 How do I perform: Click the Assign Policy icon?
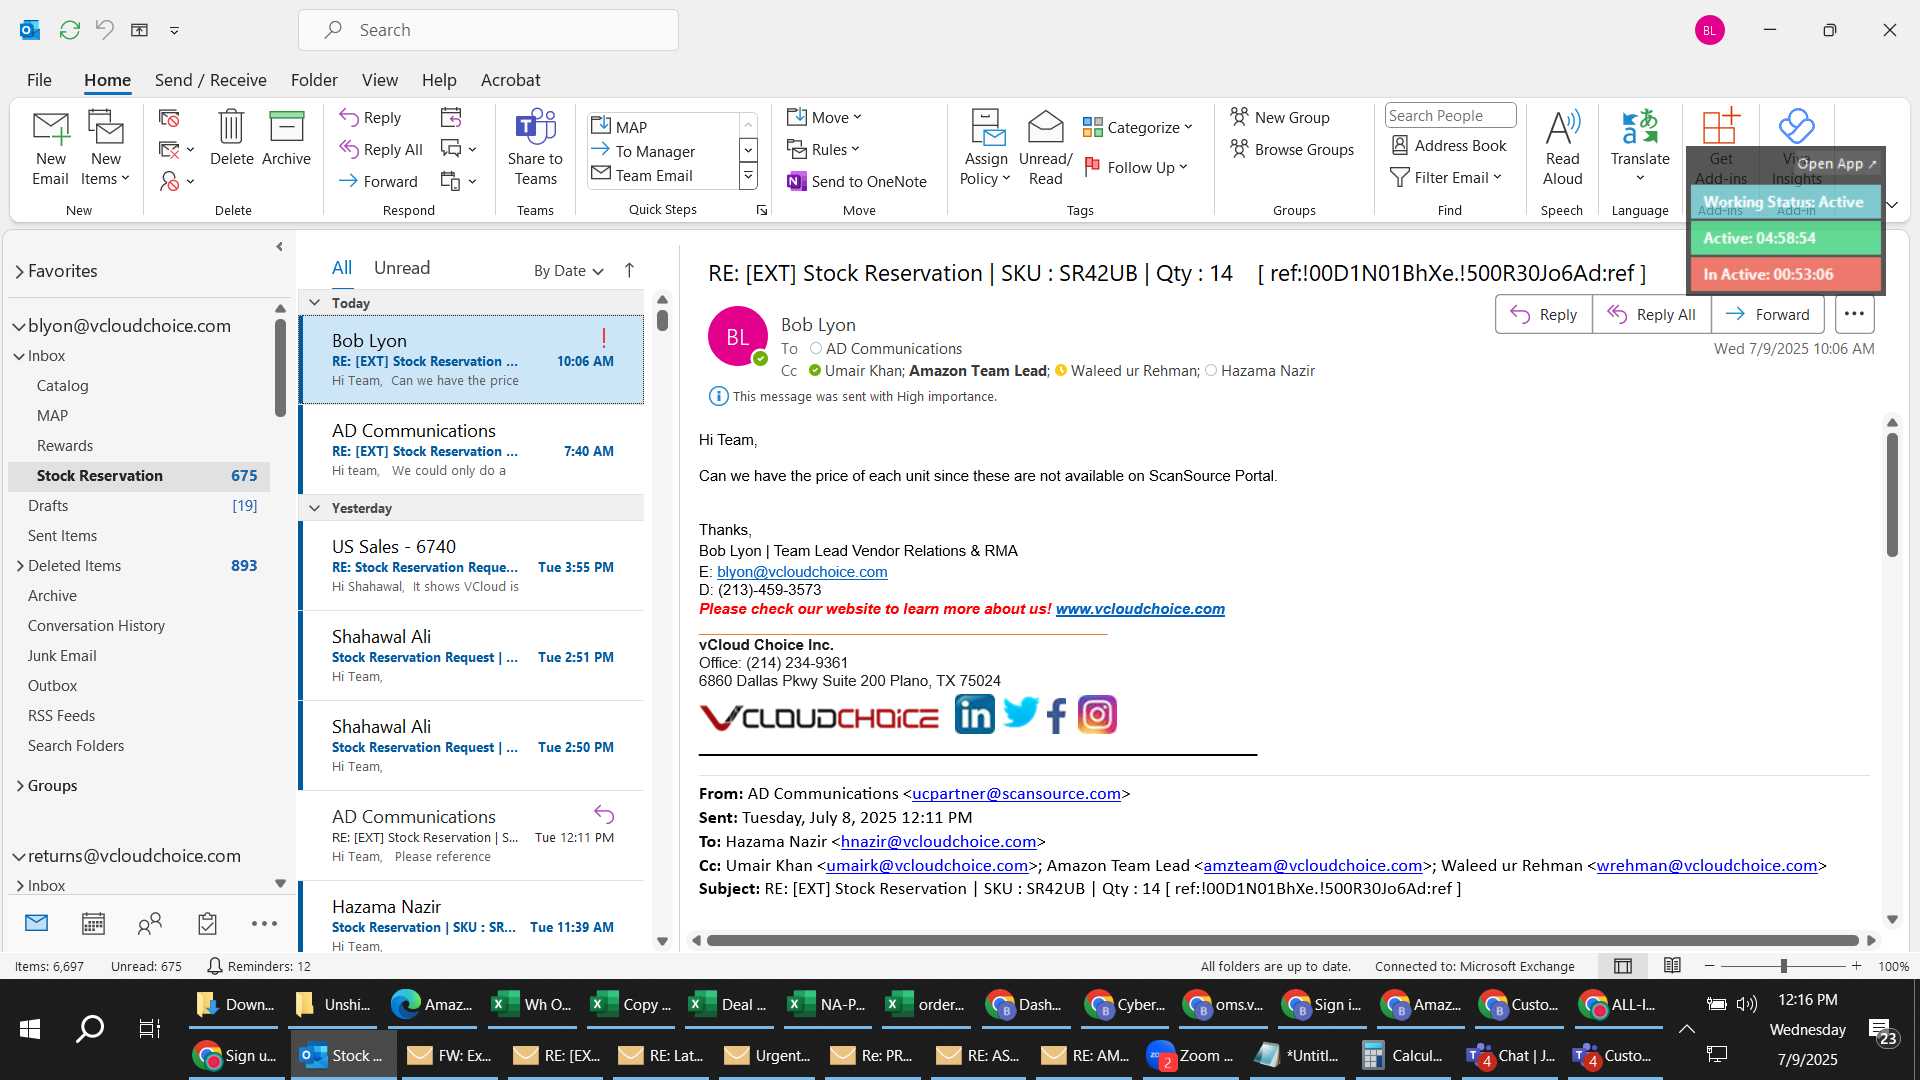click(986, 148)
